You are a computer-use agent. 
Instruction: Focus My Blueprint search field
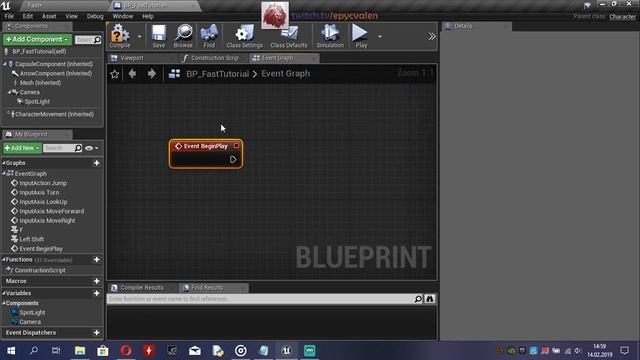pos(62,148)
